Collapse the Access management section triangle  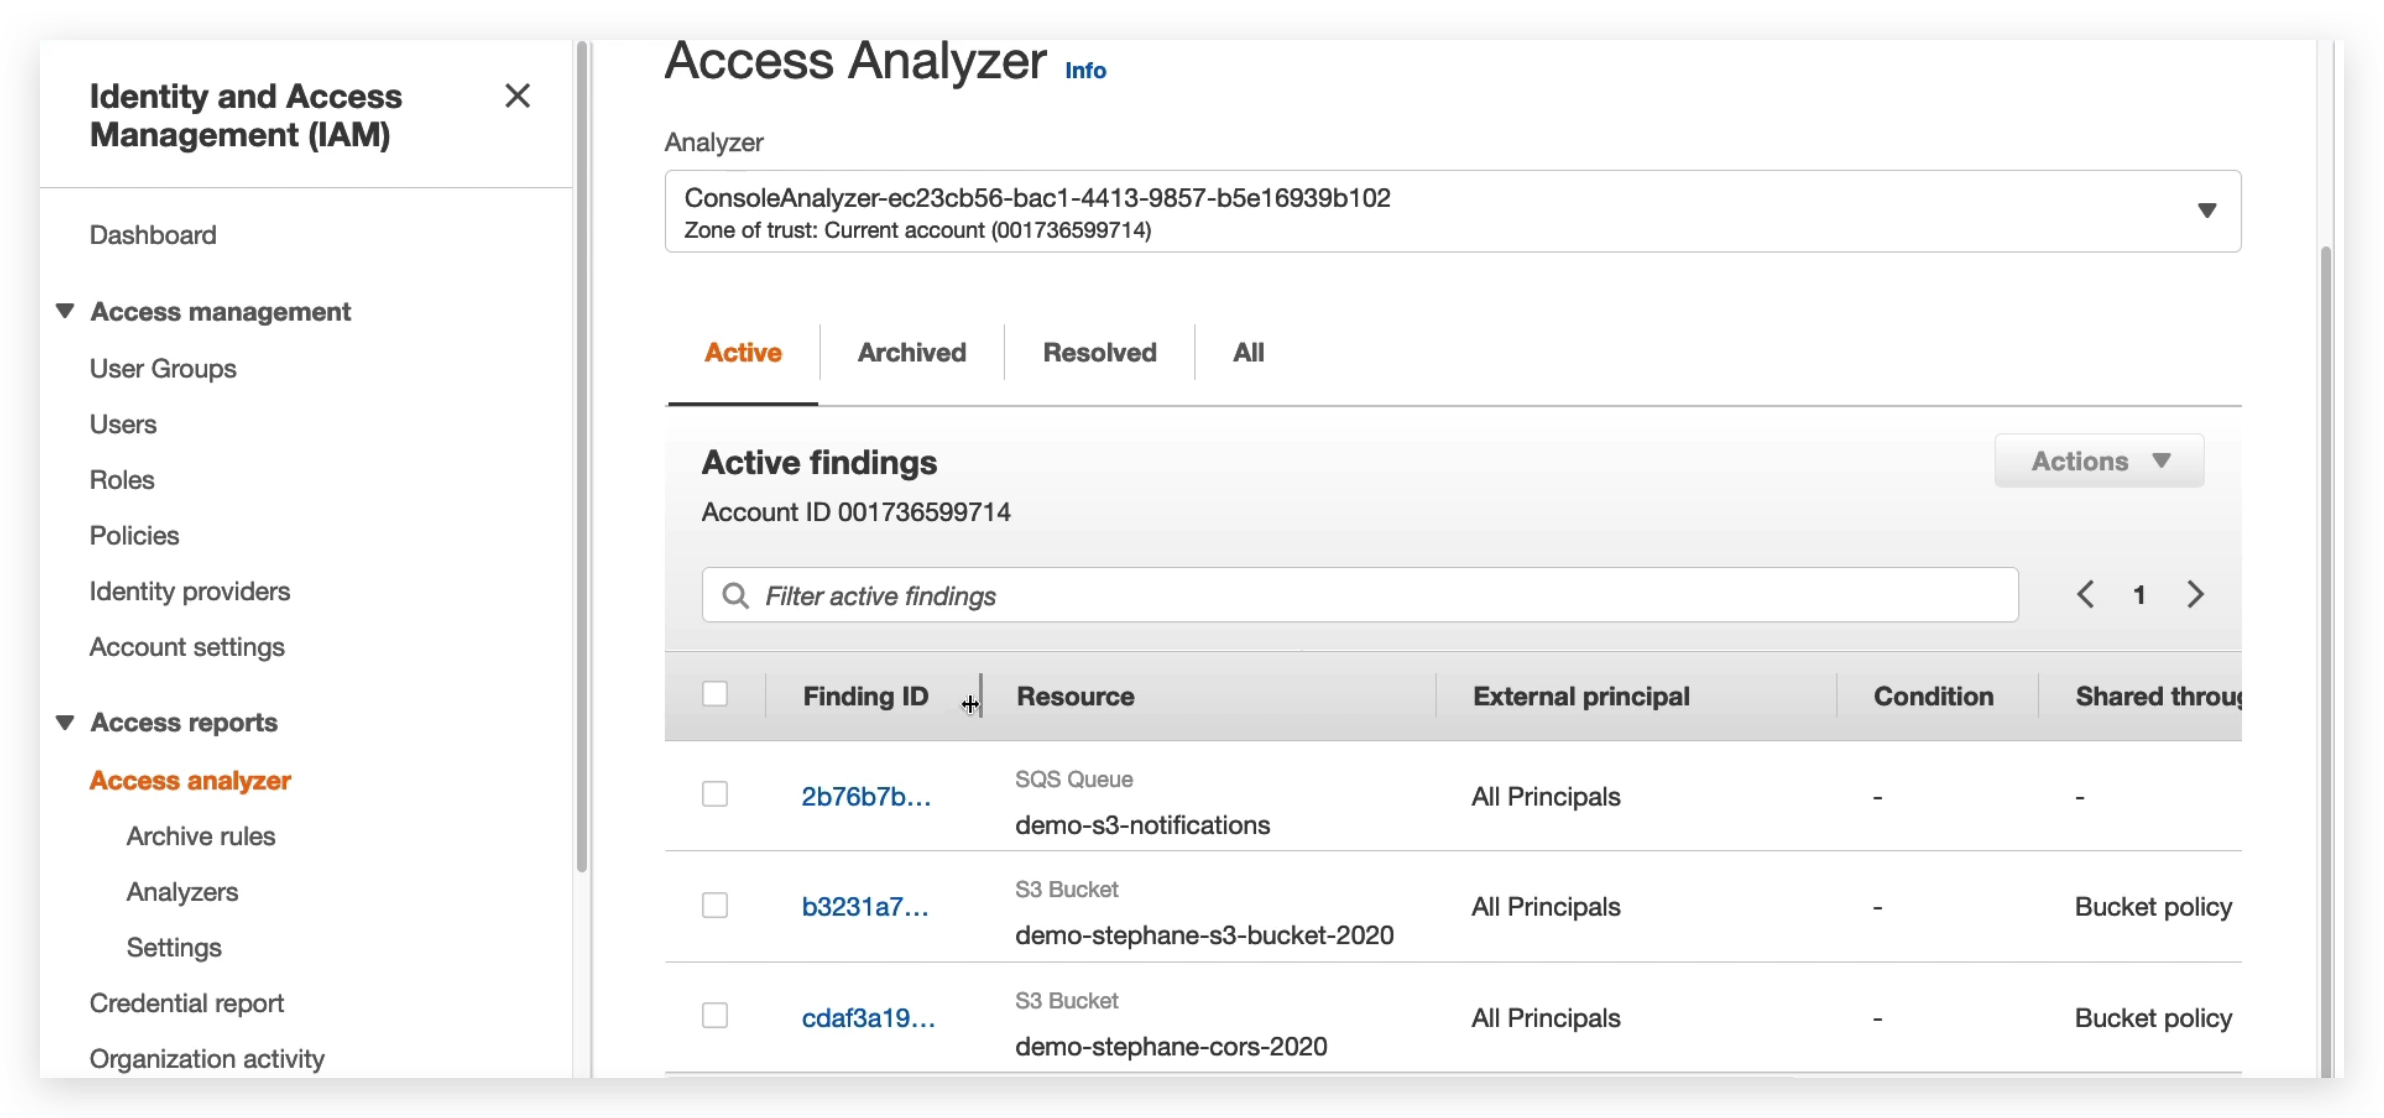point(65,311)
